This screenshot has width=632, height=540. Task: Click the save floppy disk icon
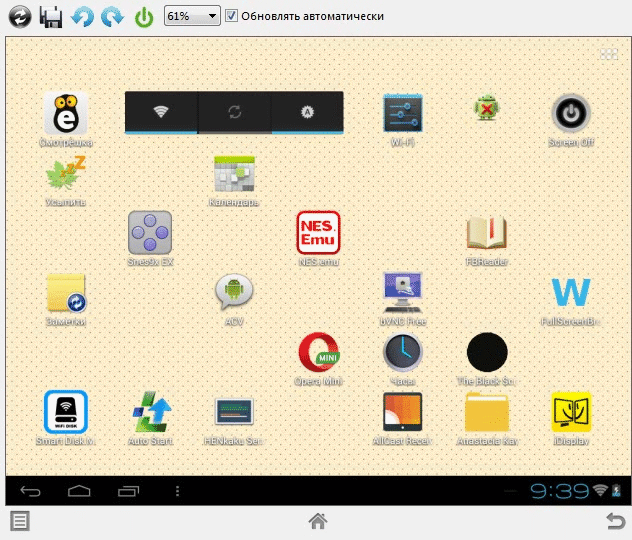click(x=51, y=17)
